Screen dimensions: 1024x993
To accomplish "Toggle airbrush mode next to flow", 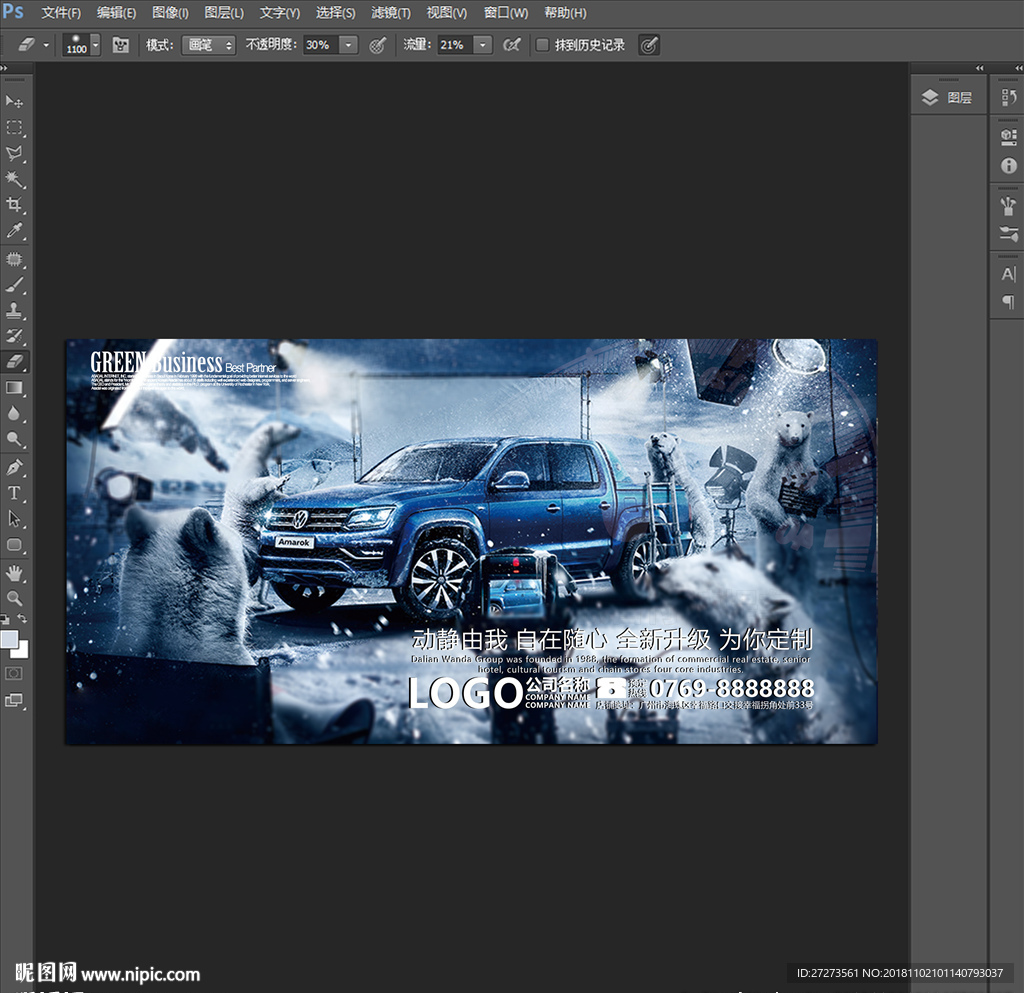I will pos(511,45).
